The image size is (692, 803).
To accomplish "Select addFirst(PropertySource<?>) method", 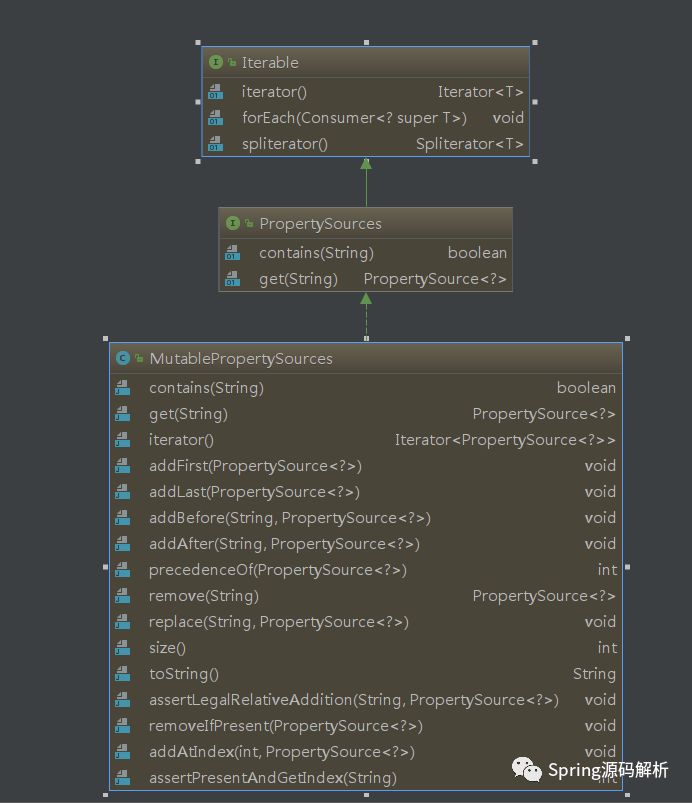I will pos(255,466).
